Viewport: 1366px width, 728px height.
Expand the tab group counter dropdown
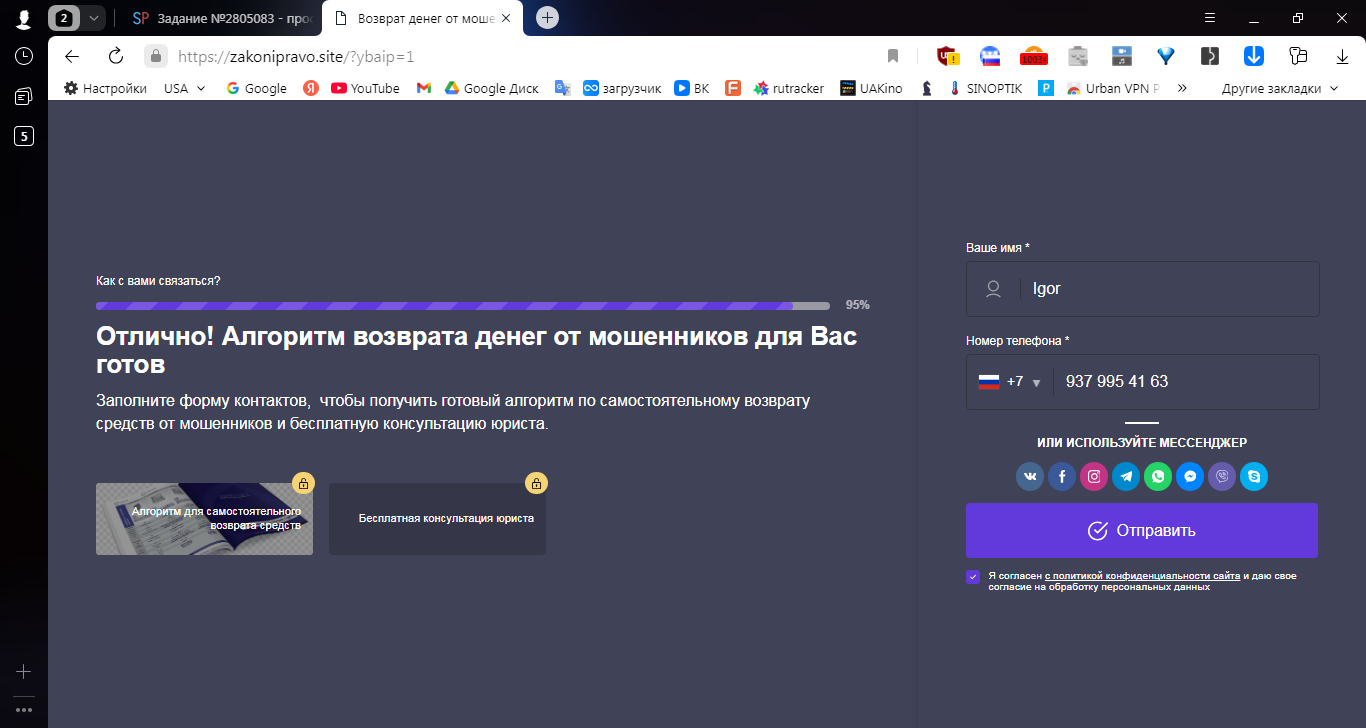click(x=94, y=18)
